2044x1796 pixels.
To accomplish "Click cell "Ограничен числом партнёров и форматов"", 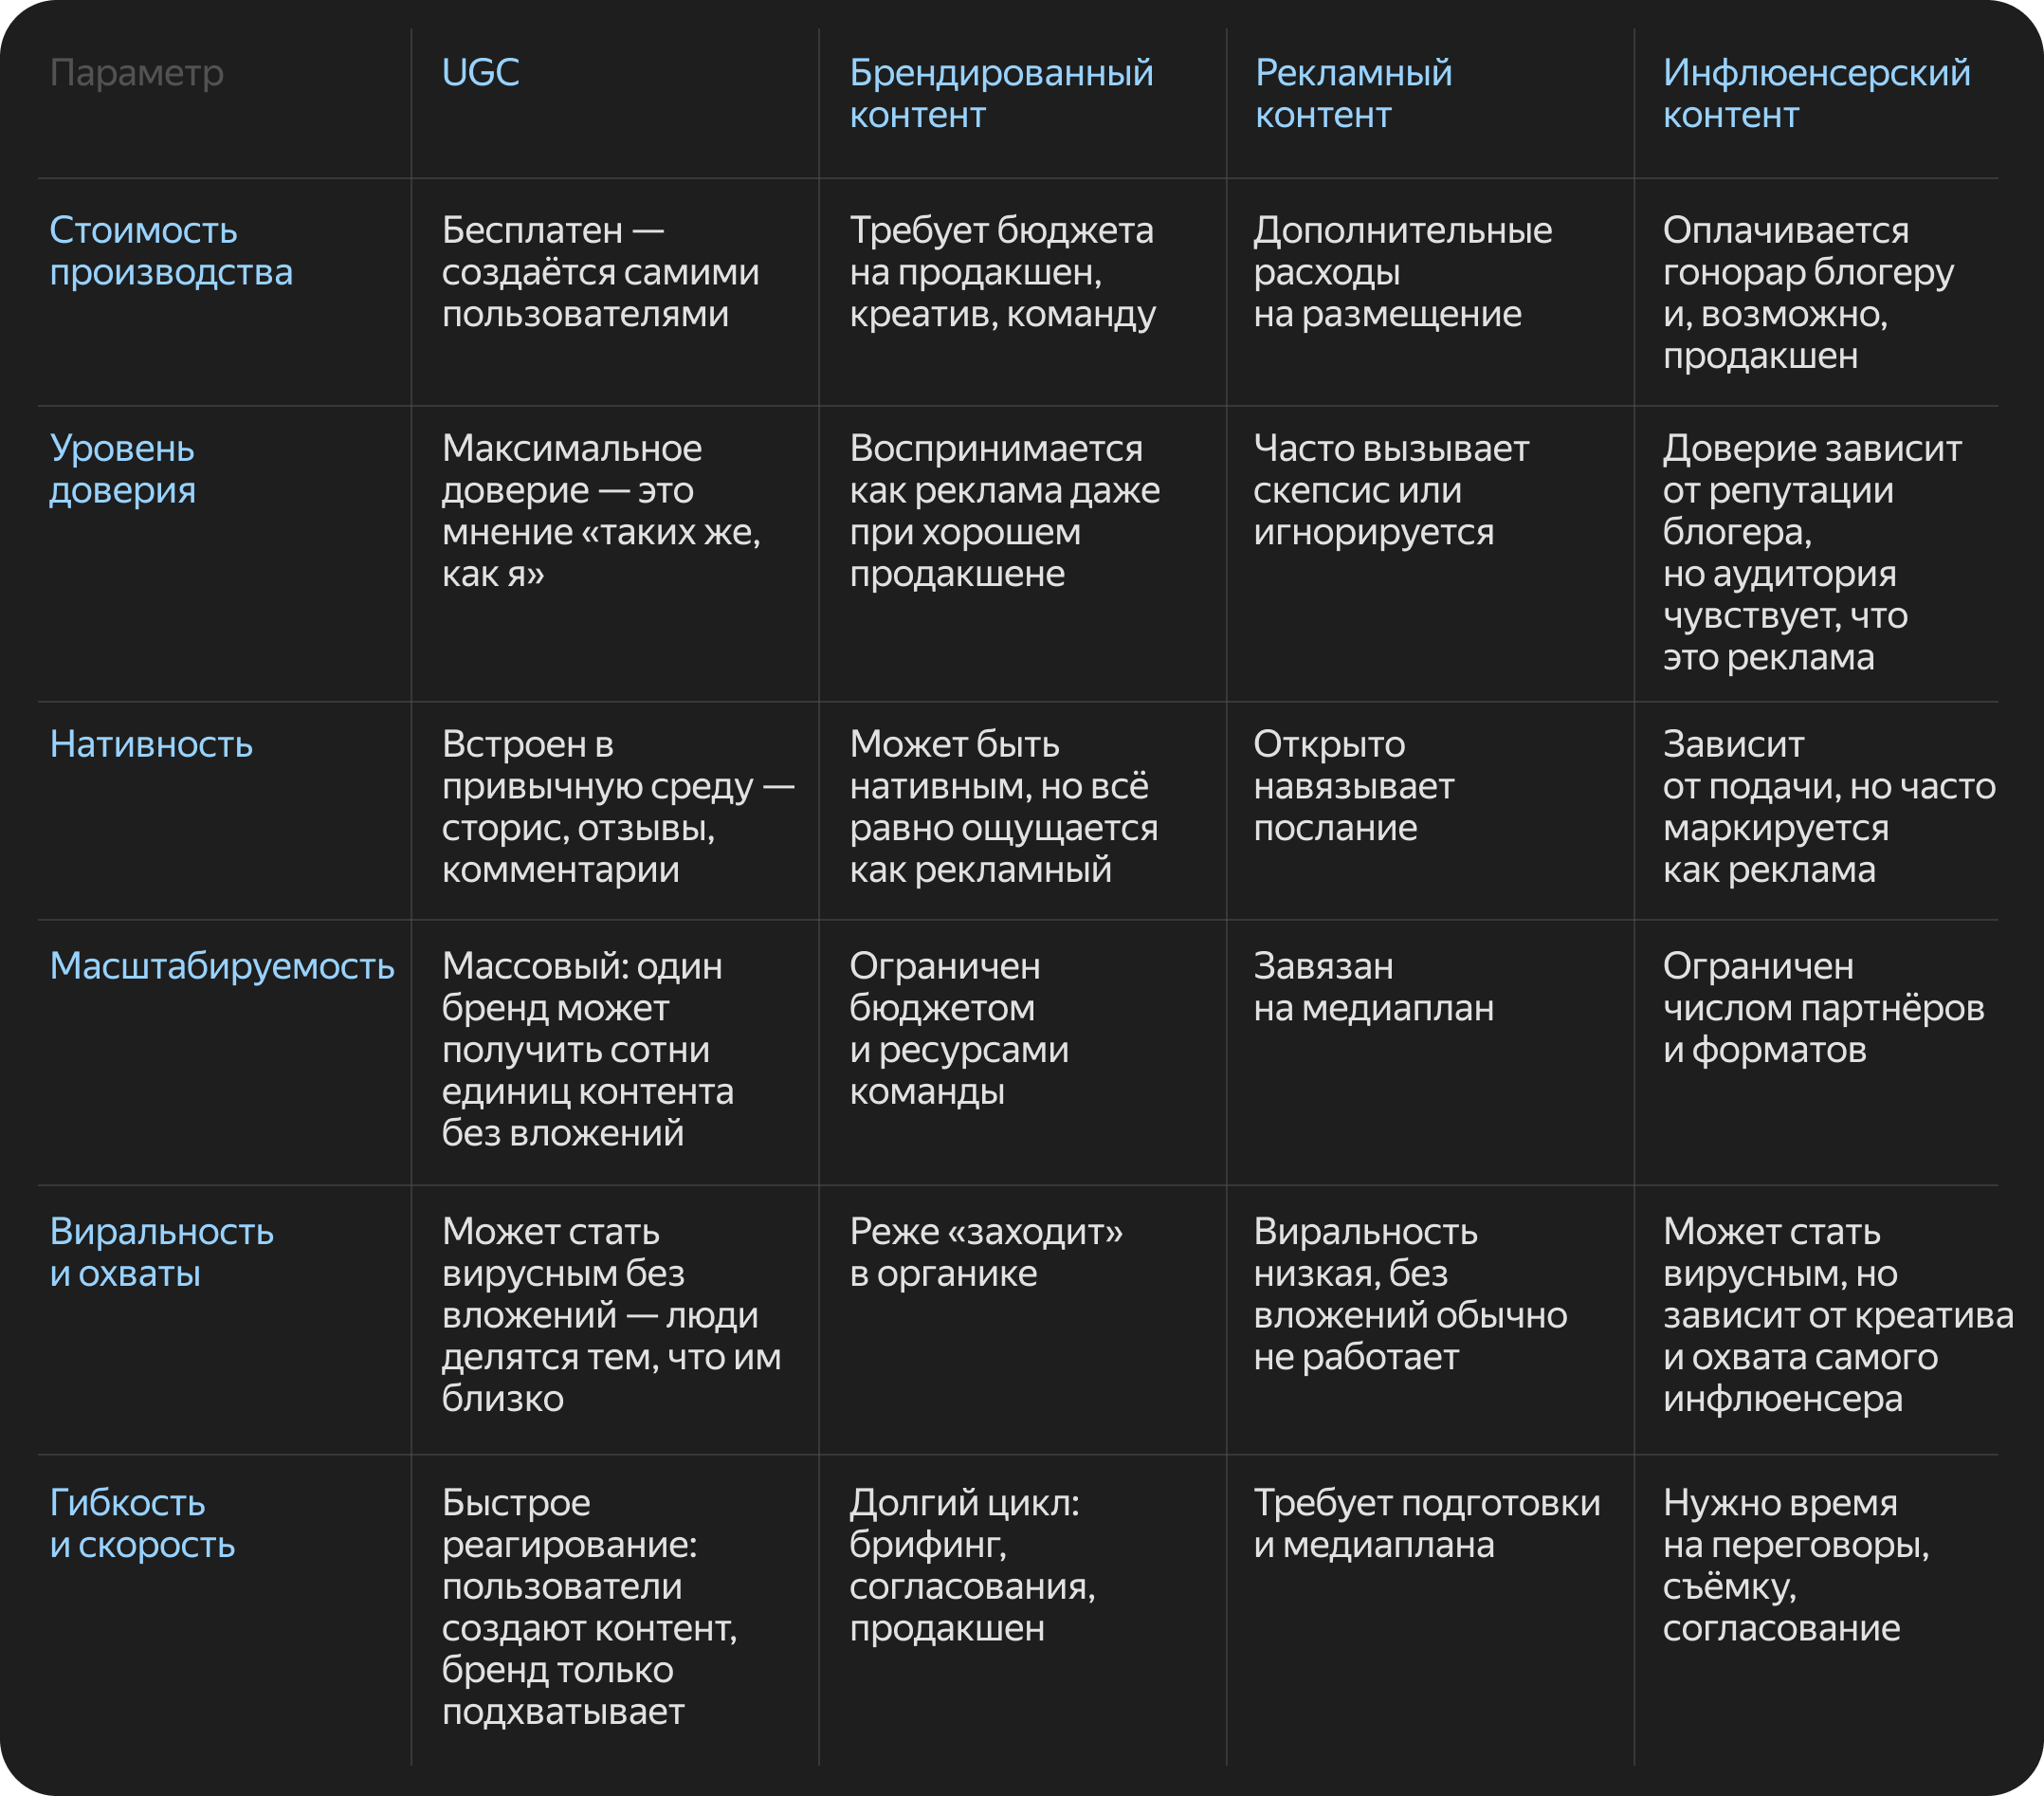I will tap(1823, 1008).
